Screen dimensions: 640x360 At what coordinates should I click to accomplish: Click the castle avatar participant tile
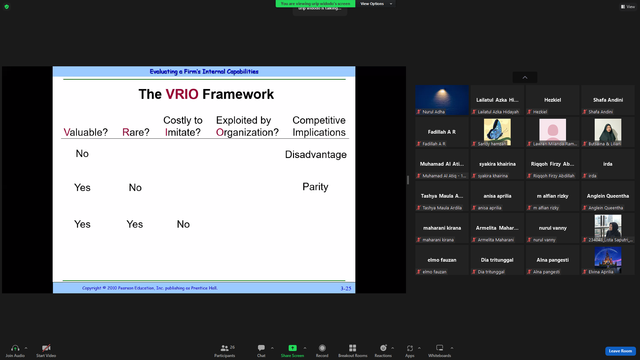pos(608,260)
